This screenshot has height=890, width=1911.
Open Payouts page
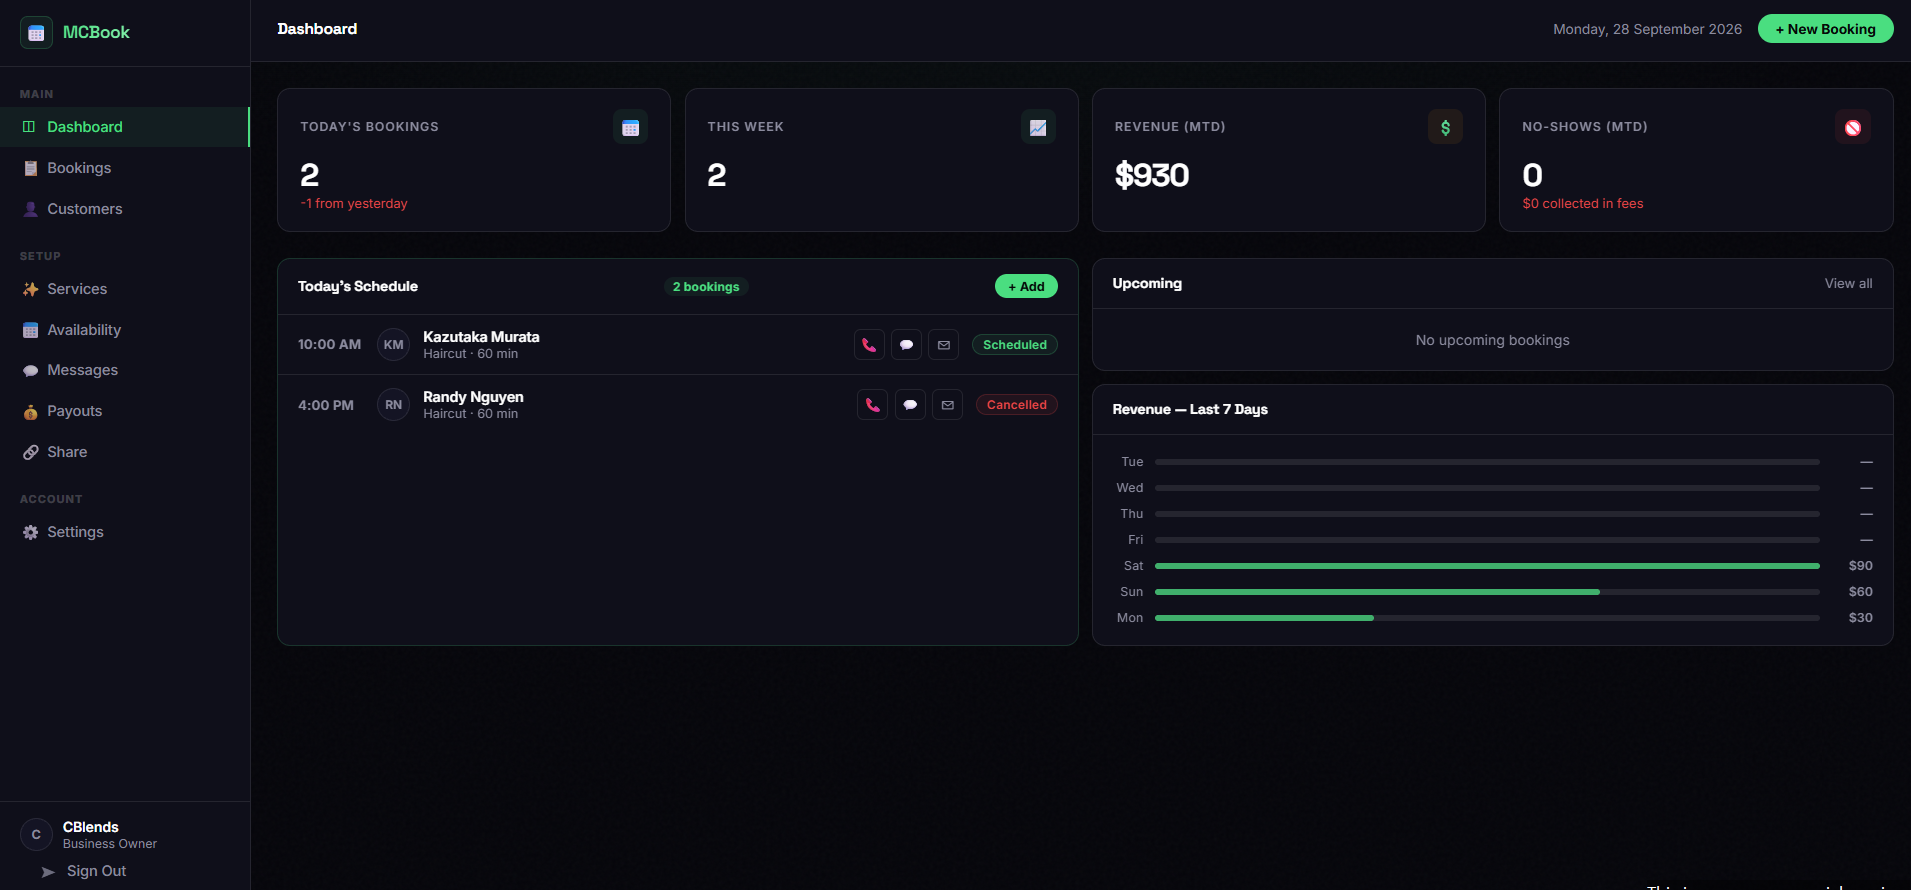(x=124, y=411)
